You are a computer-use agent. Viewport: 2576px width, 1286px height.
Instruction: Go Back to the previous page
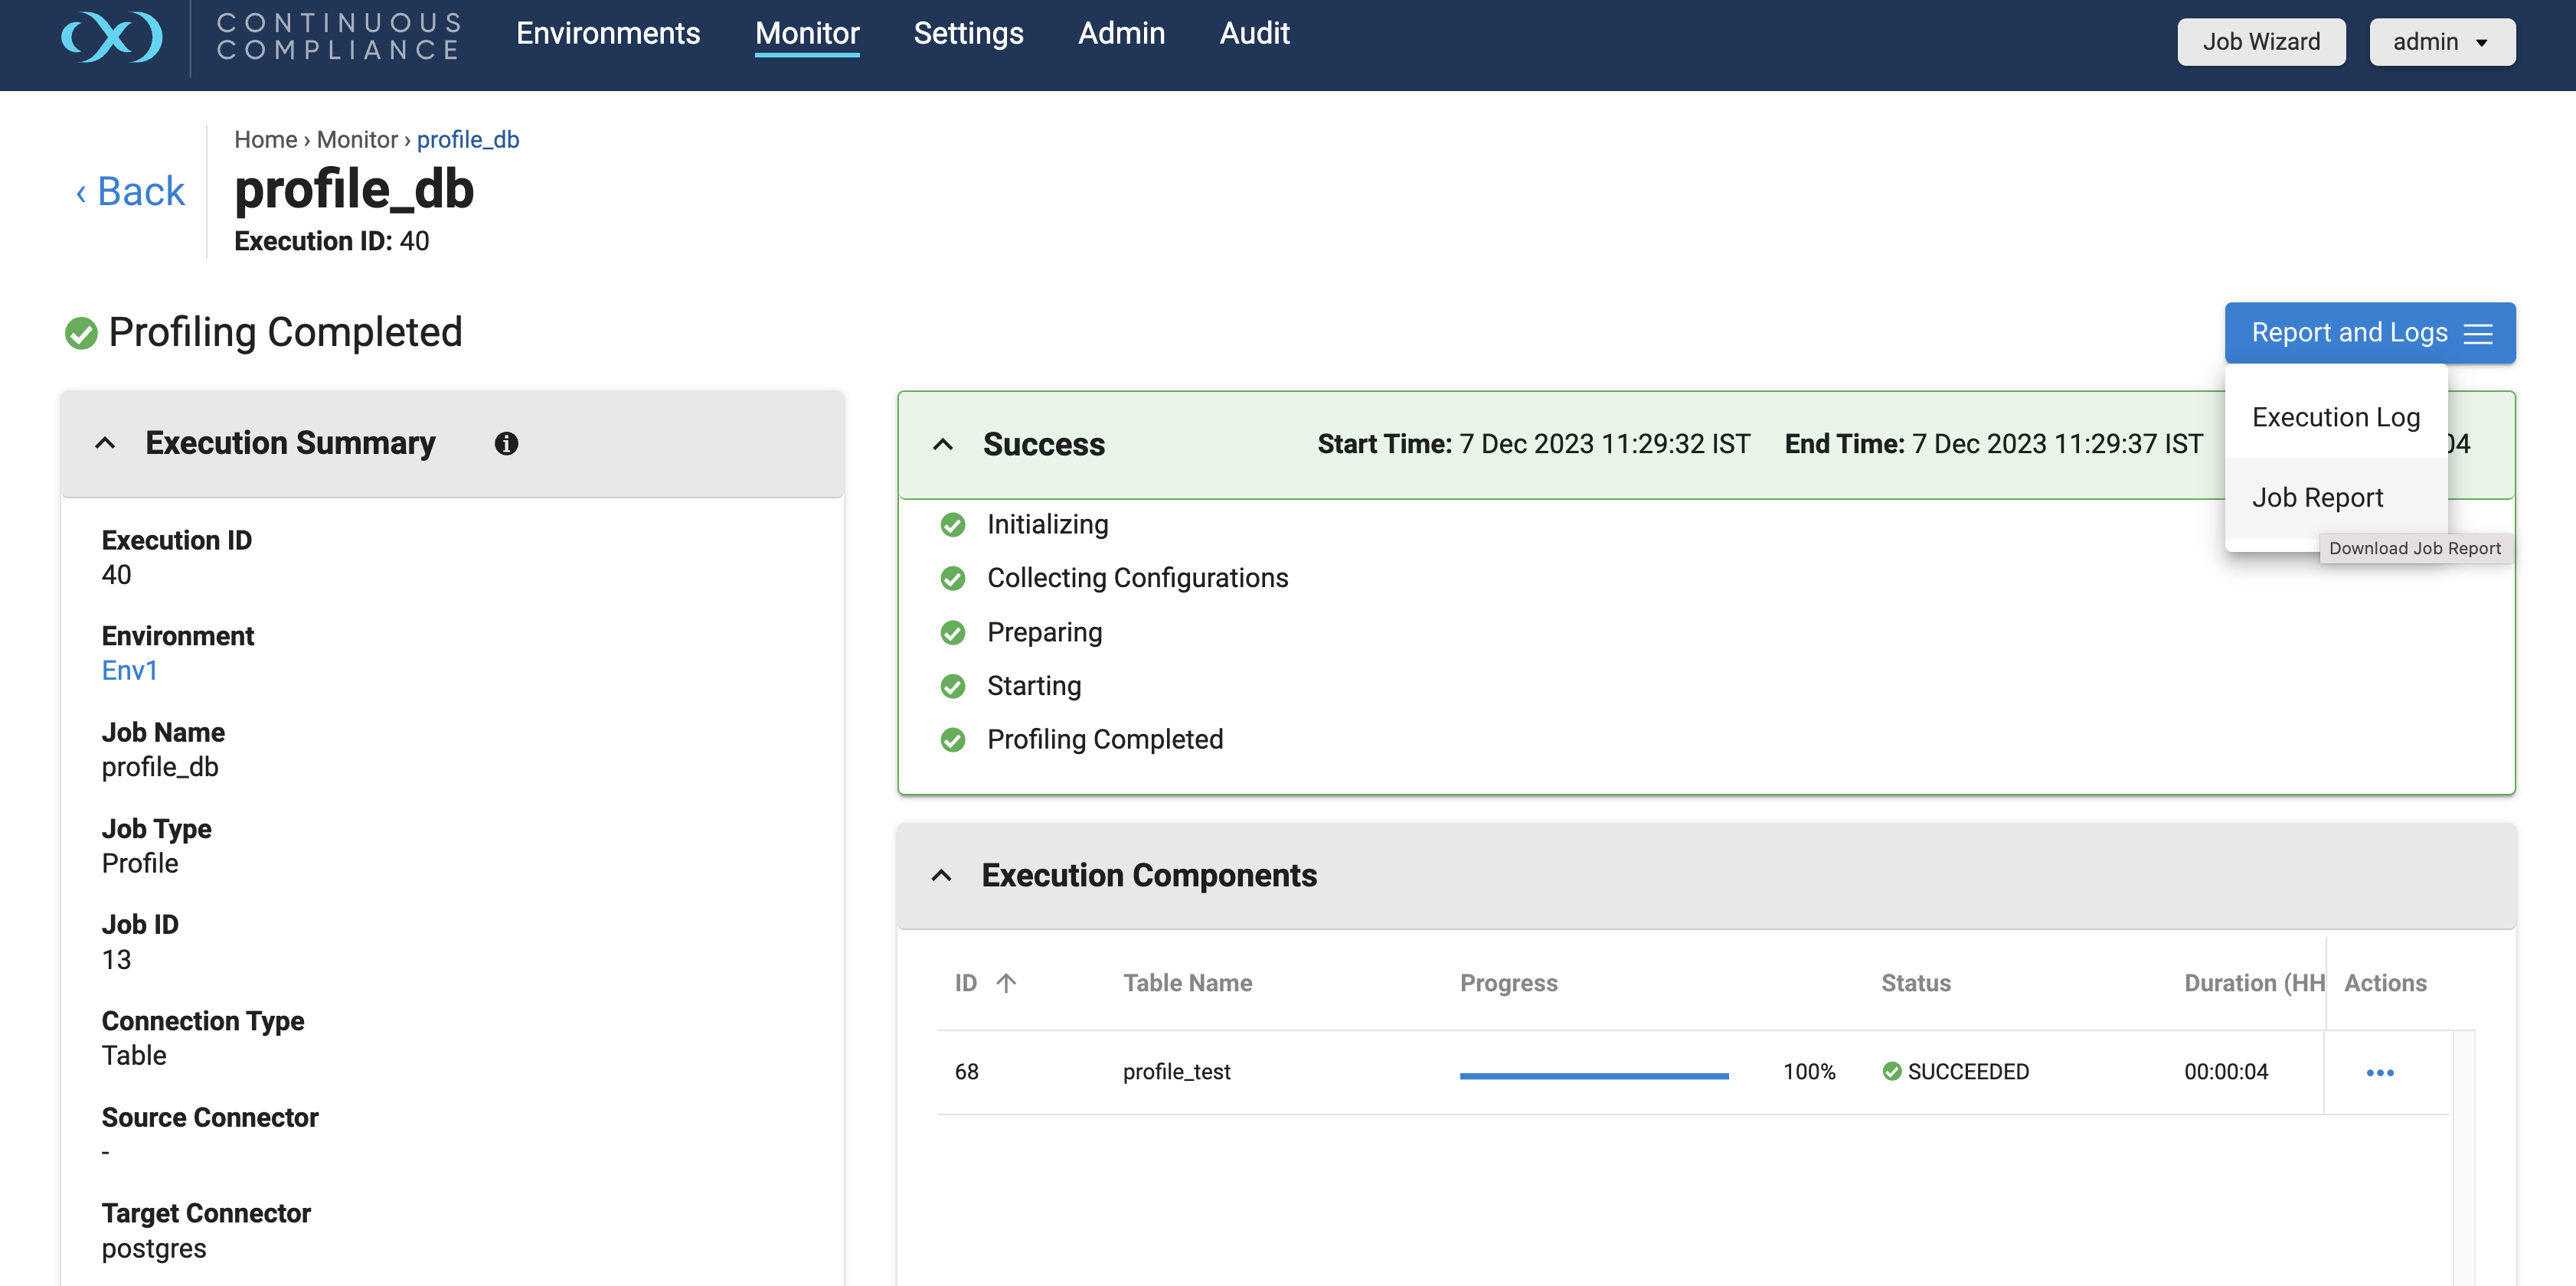(131, 191)
